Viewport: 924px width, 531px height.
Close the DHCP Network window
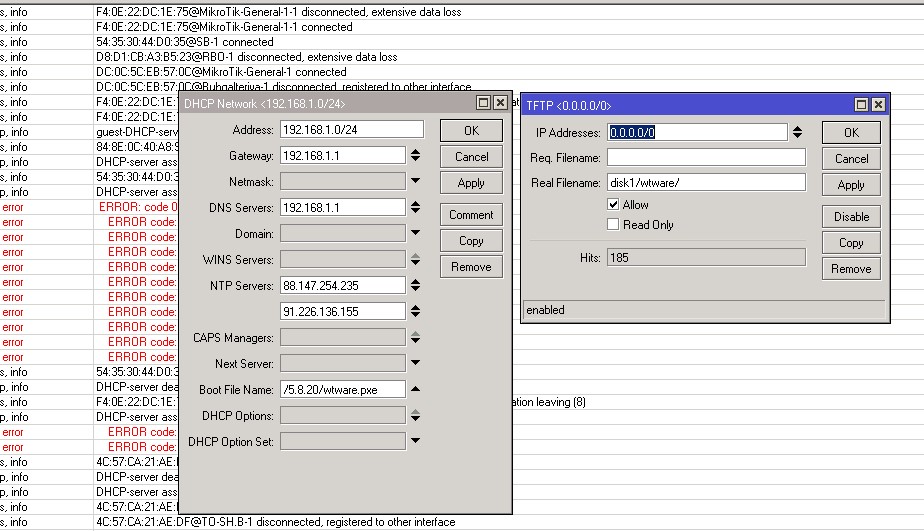pyautogui.click(x=500, y=103)
